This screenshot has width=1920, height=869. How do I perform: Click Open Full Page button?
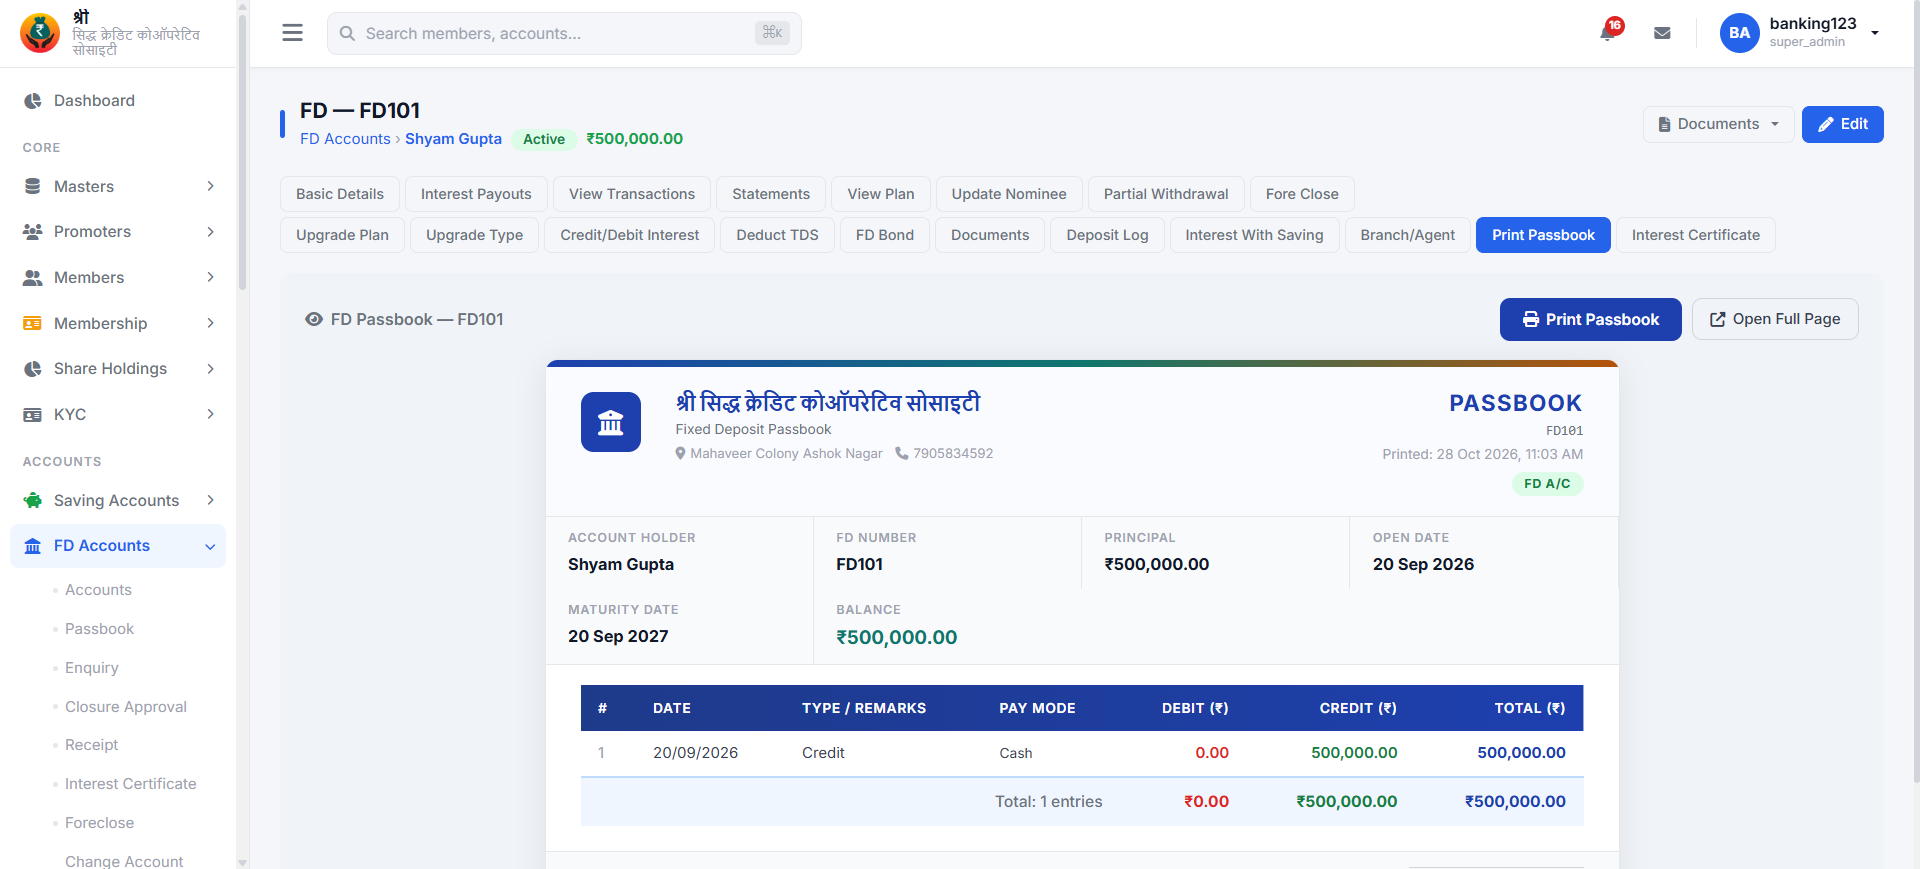pos(1775,319)
